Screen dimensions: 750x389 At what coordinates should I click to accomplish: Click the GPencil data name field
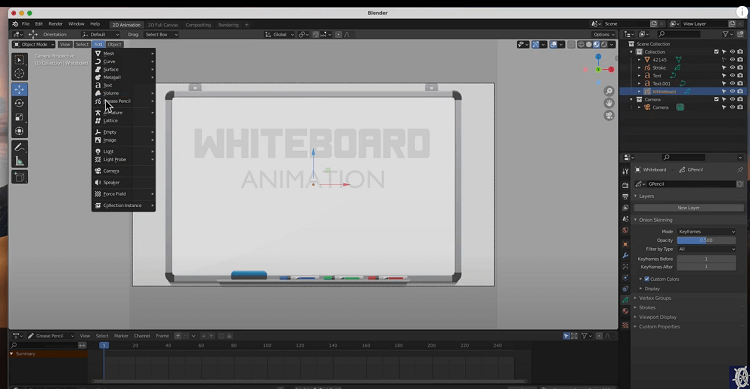click(688, 184)
